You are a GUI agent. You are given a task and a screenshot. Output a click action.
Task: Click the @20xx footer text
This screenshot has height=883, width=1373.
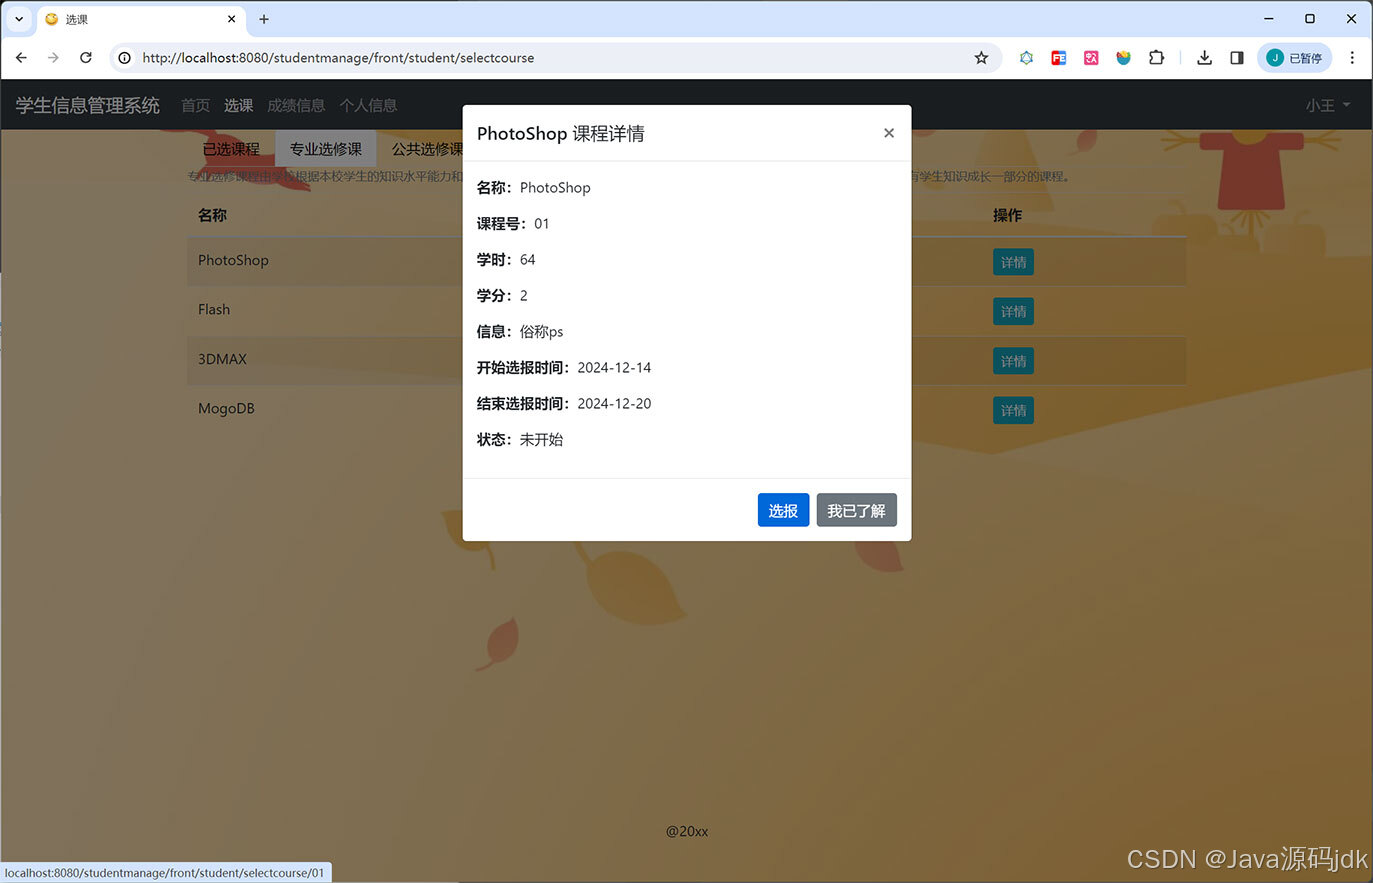click(687, 831)
